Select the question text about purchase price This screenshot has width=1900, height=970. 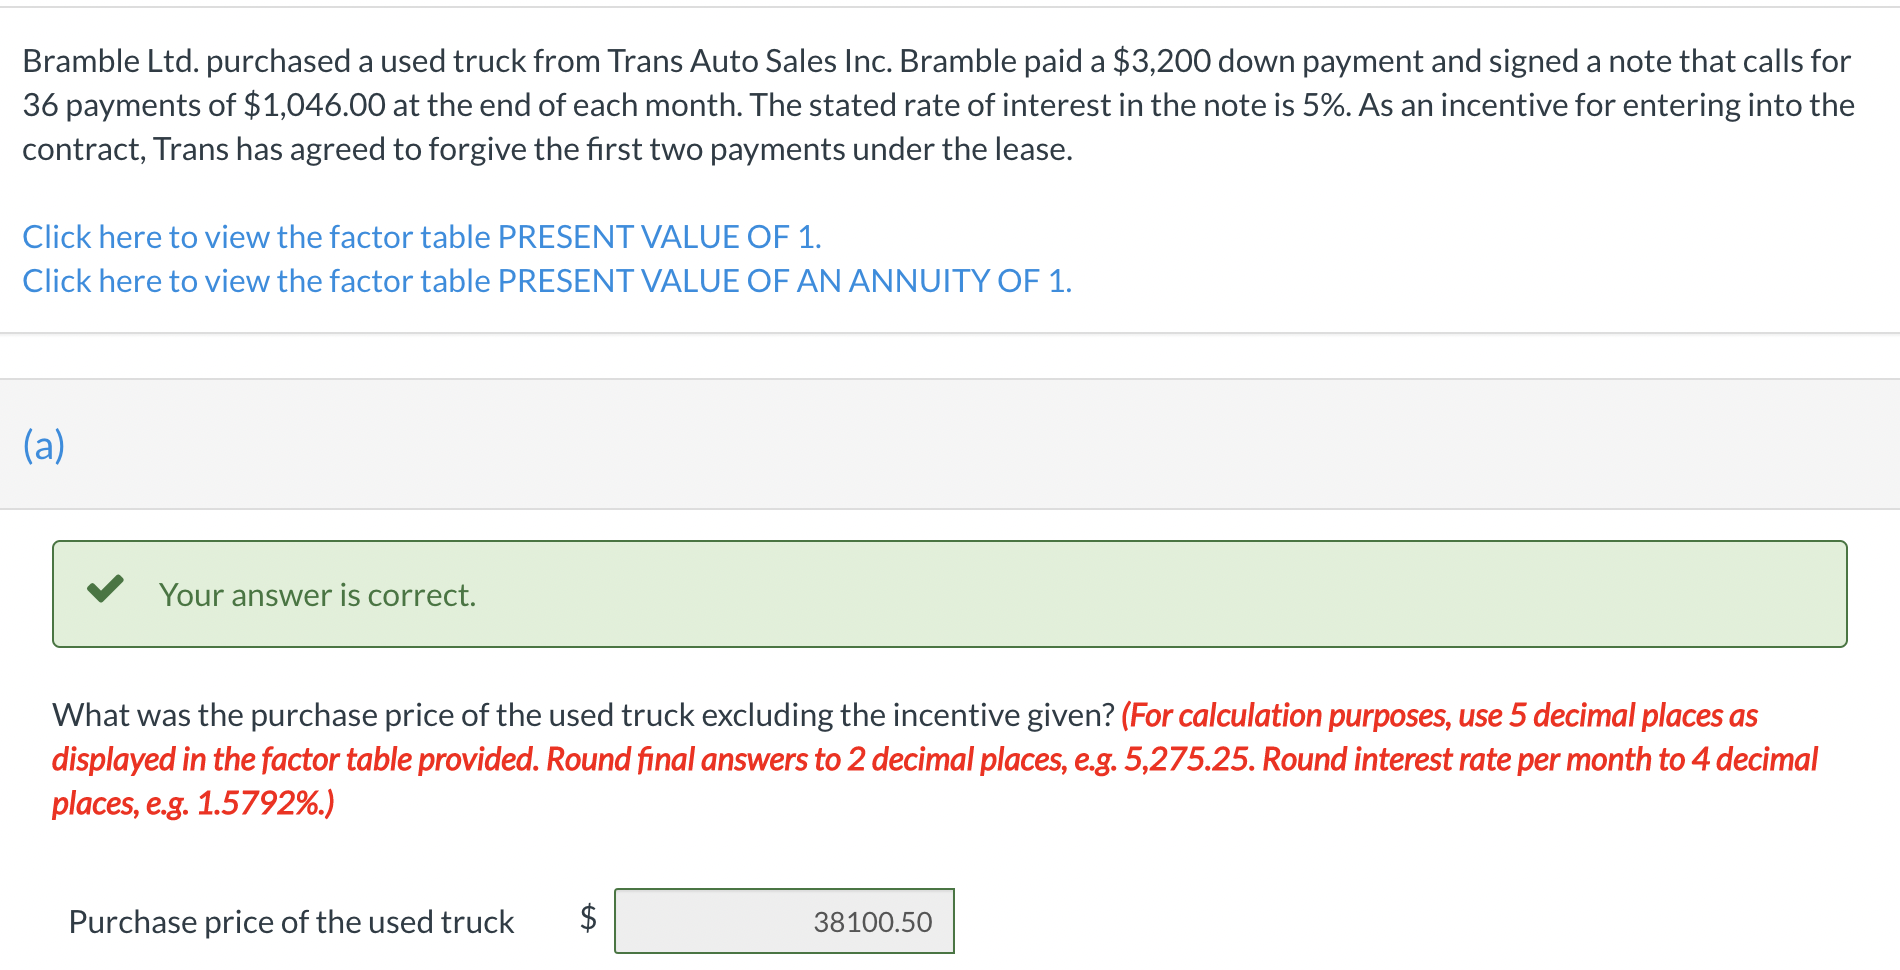coord(583,714)
